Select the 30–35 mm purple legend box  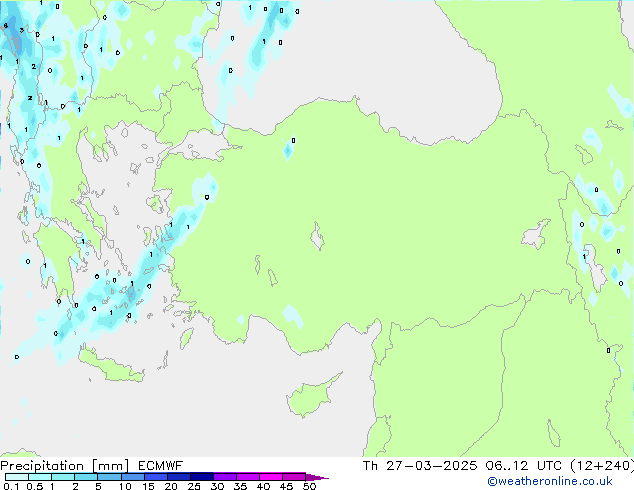[224, 477]
